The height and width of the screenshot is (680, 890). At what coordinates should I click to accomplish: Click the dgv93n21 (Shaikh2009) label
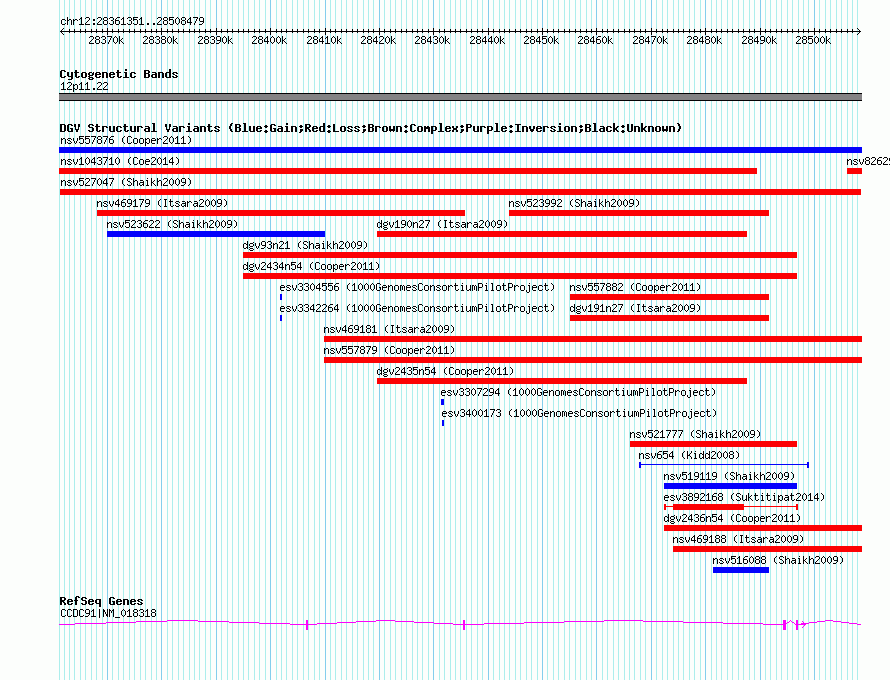coord(305,245)
